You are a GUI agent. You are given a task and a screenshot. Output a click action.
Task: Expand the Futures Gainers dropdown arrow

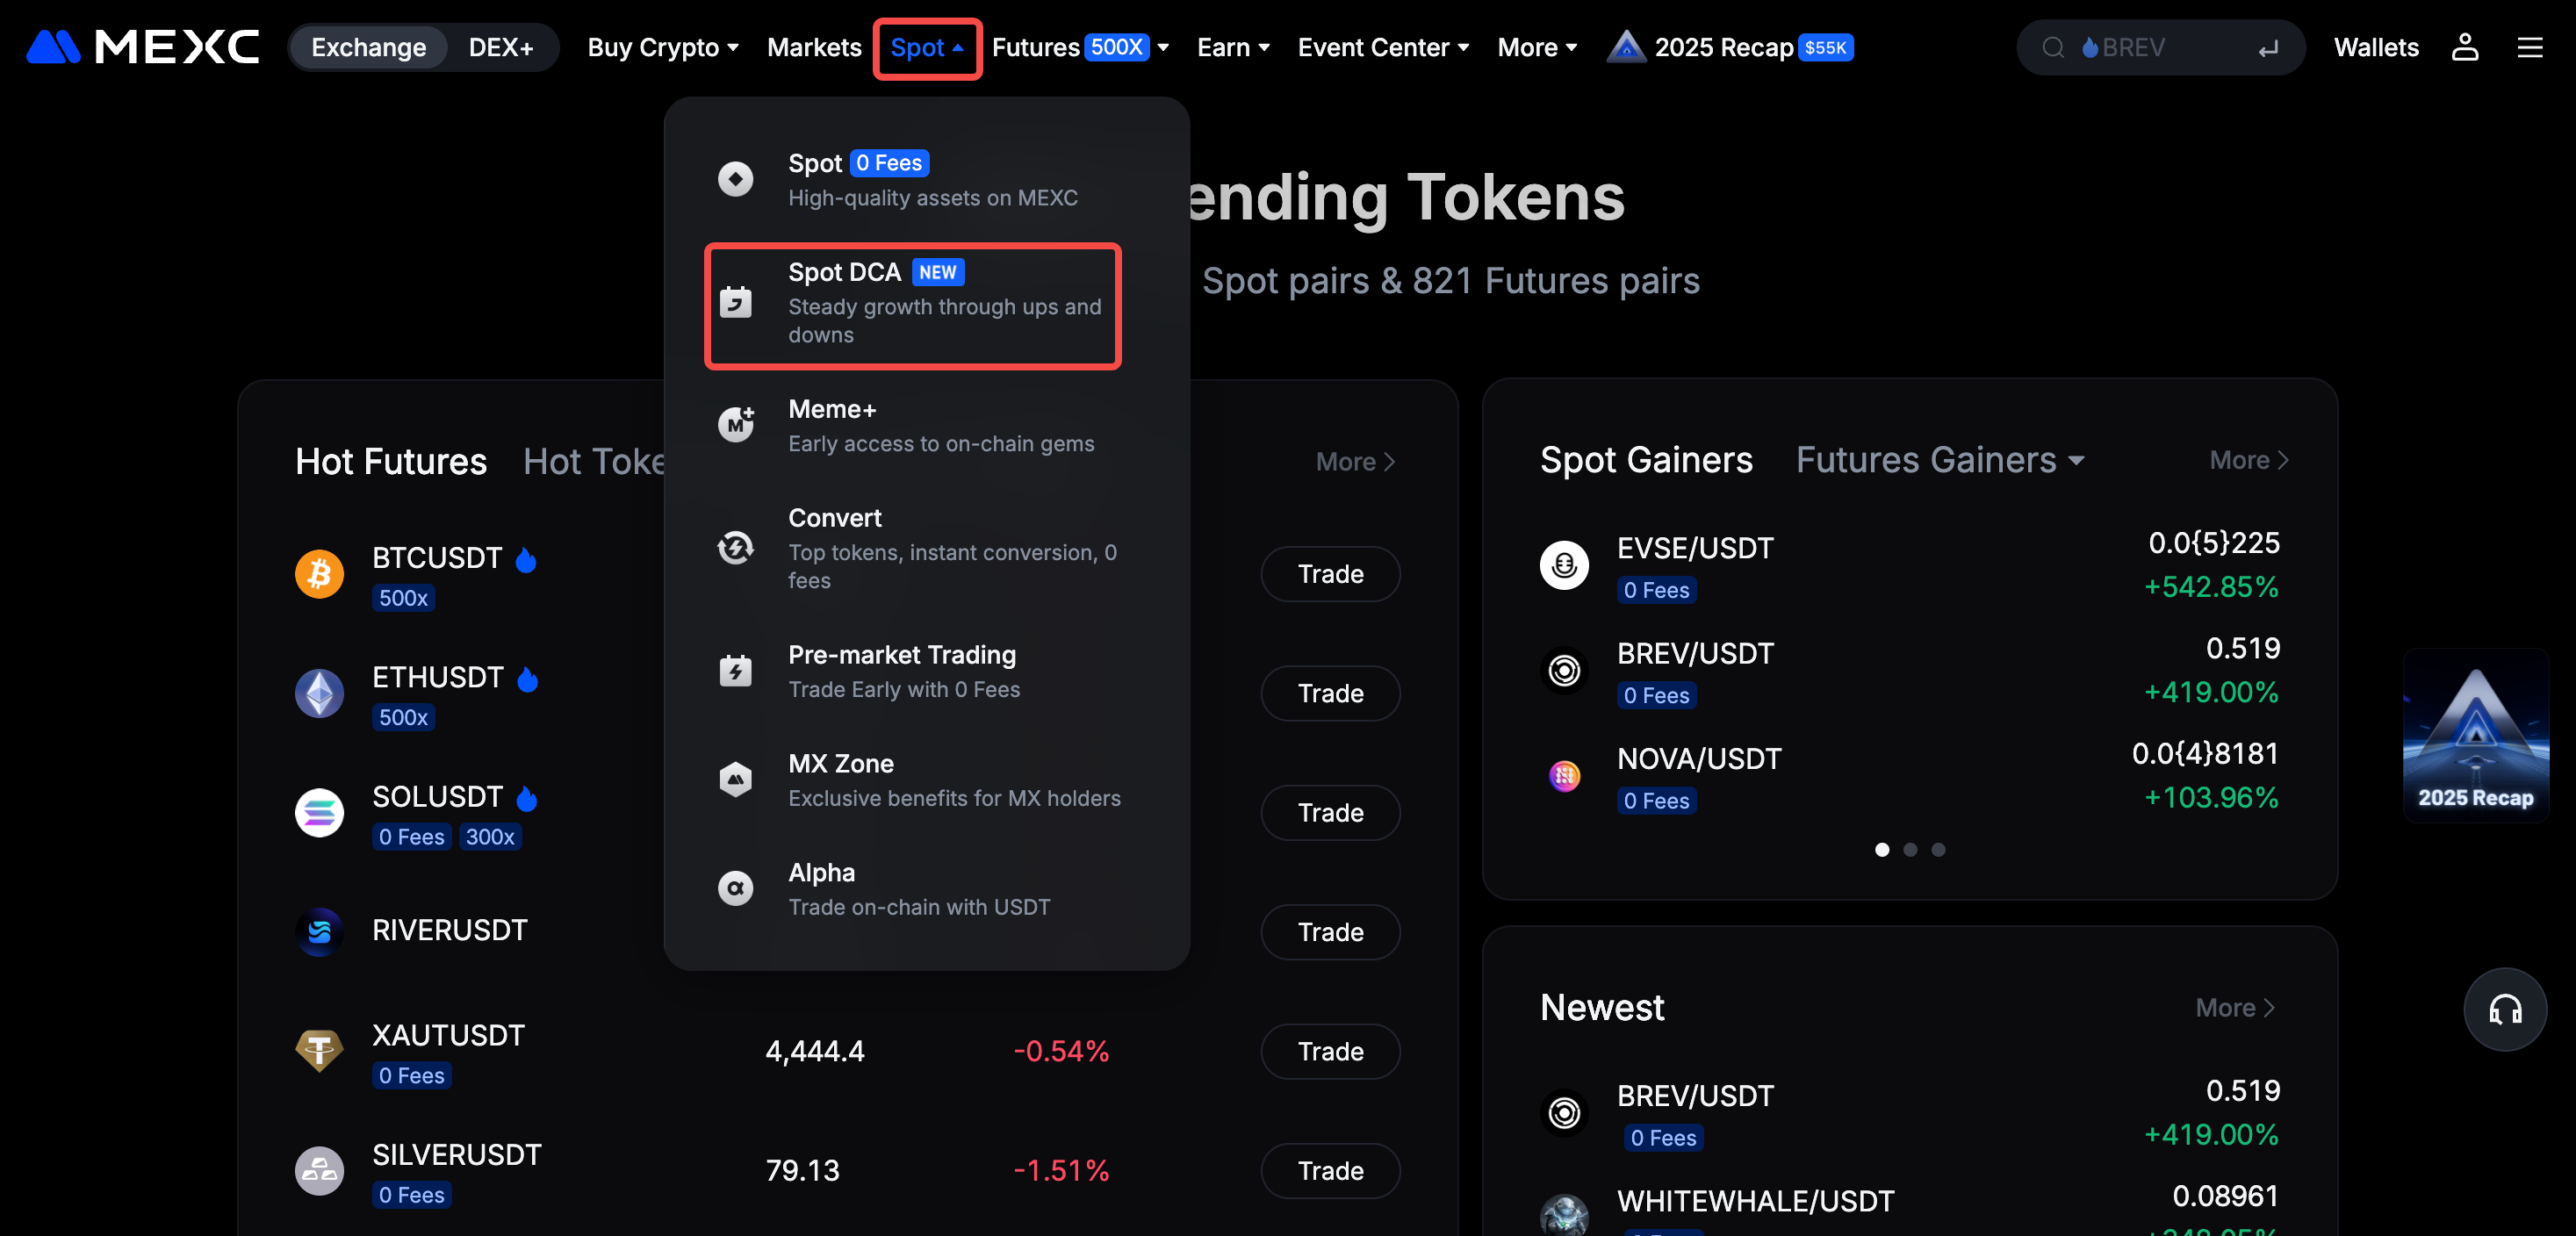(x=2076, y=460)
